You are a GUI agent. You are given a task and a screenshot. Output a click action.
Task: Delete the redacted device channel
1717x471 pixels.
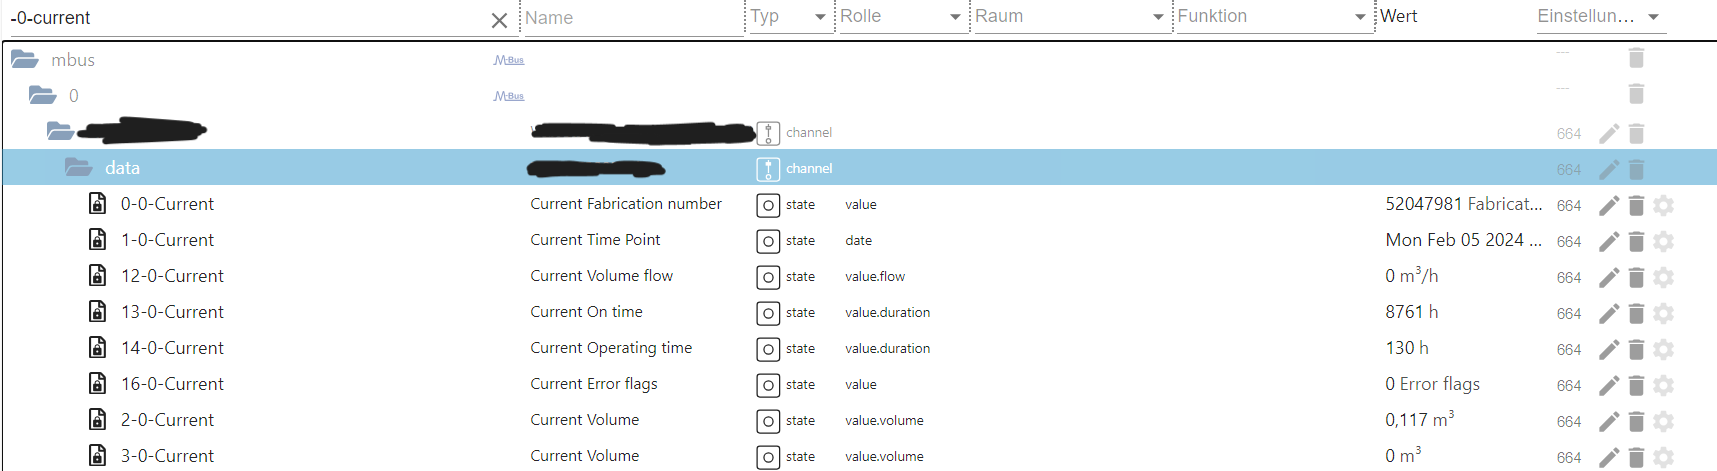(1636, 134)
